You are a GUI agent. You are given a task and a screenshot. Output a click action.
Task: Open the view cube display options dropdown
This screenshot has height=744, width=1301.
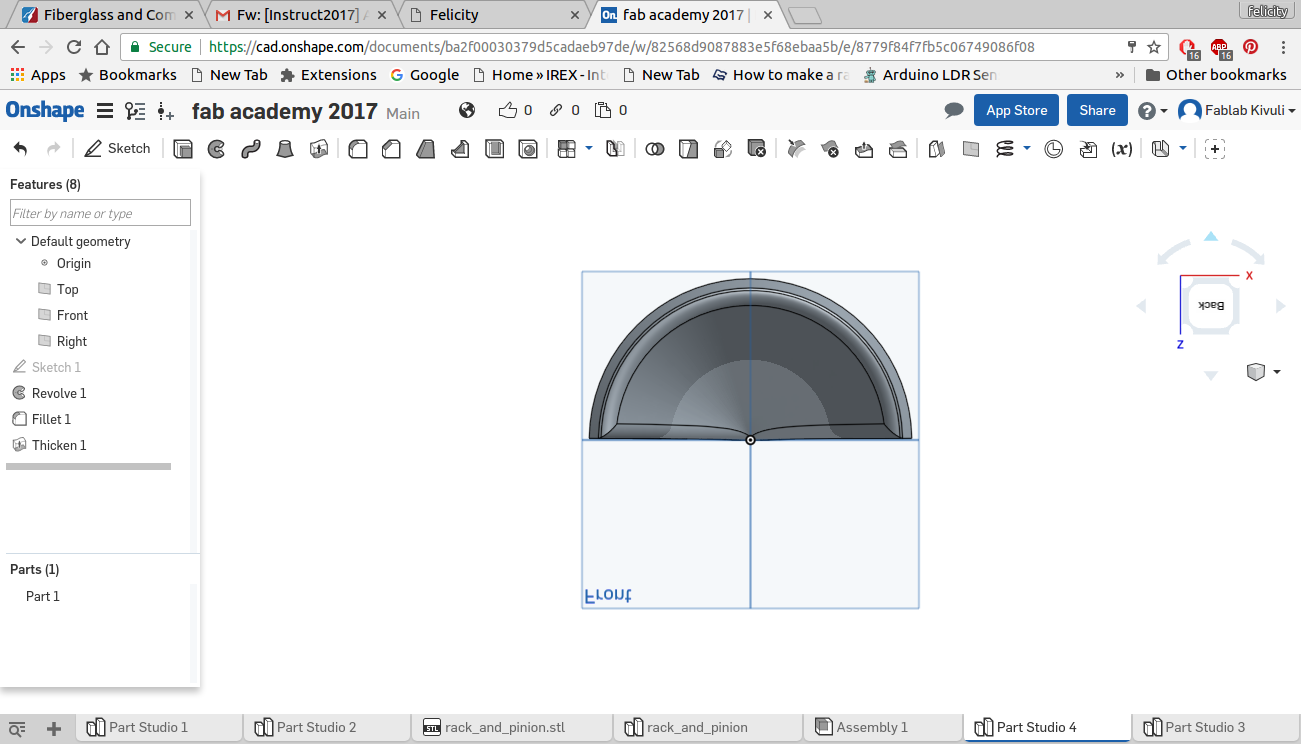1276,372
